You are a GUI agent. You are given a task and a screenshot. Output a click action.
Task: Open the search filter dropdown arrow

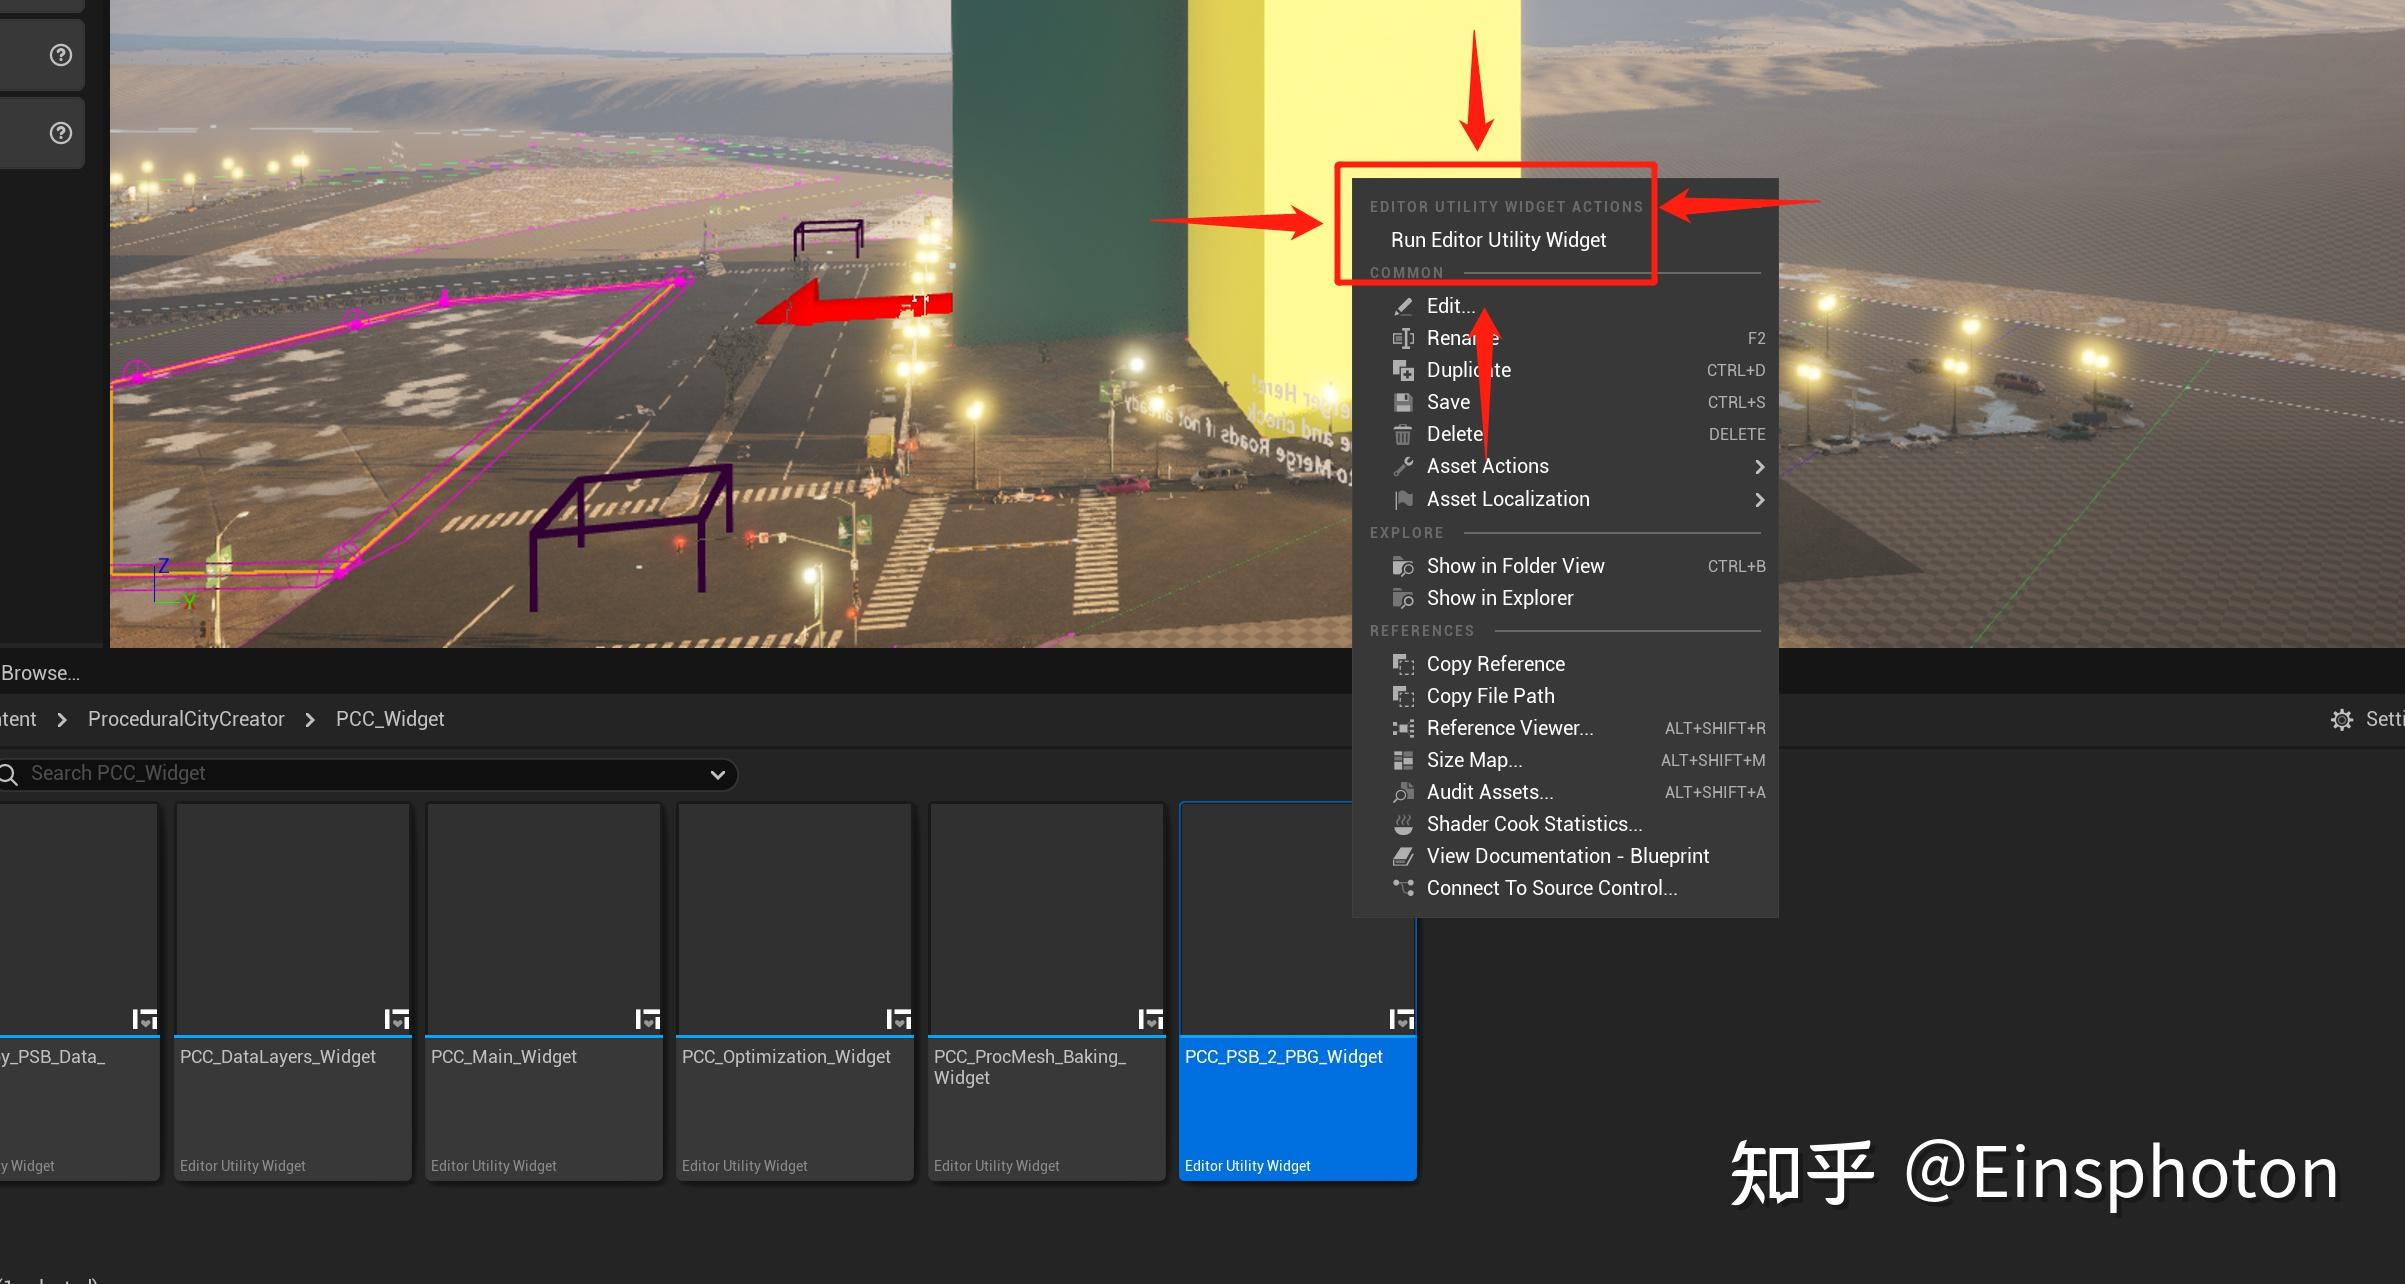point(717,774)
